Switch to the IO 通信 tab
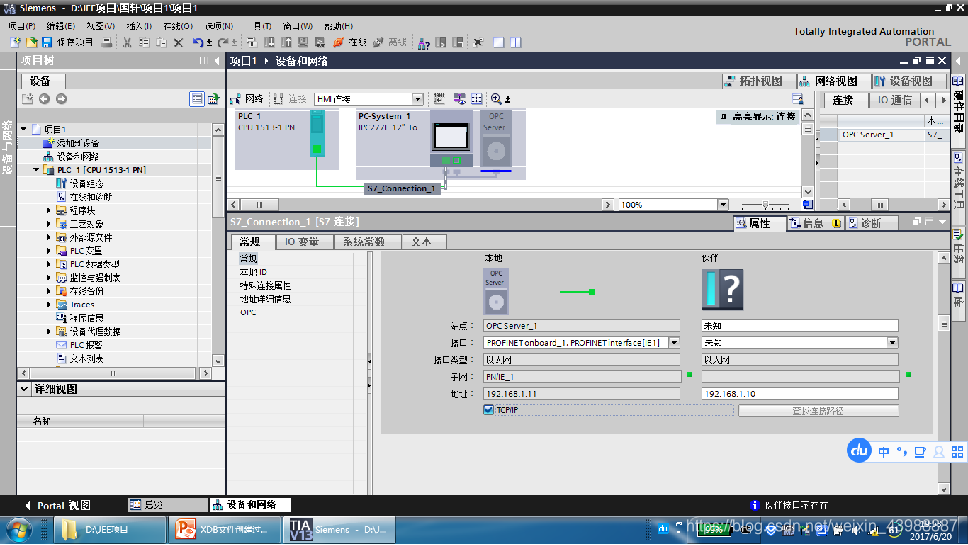The image size is (968, 545). (x=895, y=100)
